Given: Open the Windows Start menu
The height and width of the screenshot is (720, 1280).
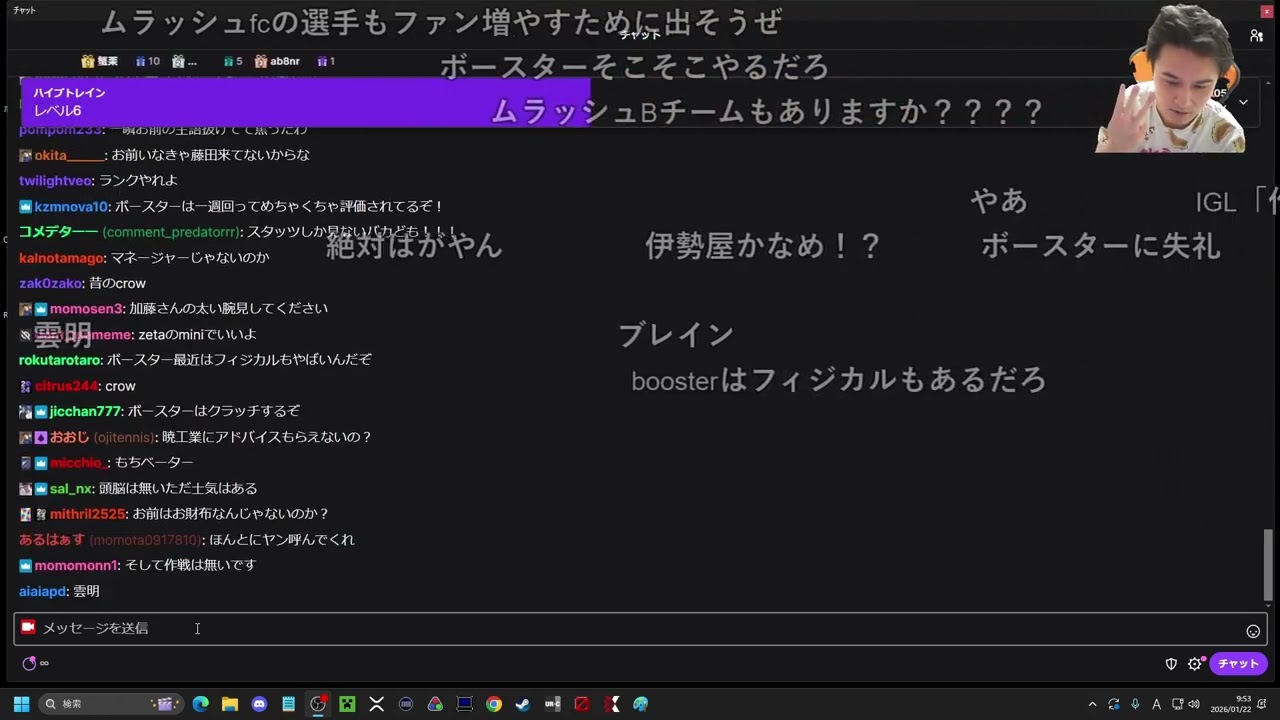Looking at the screenshot, I should [21, 704].
